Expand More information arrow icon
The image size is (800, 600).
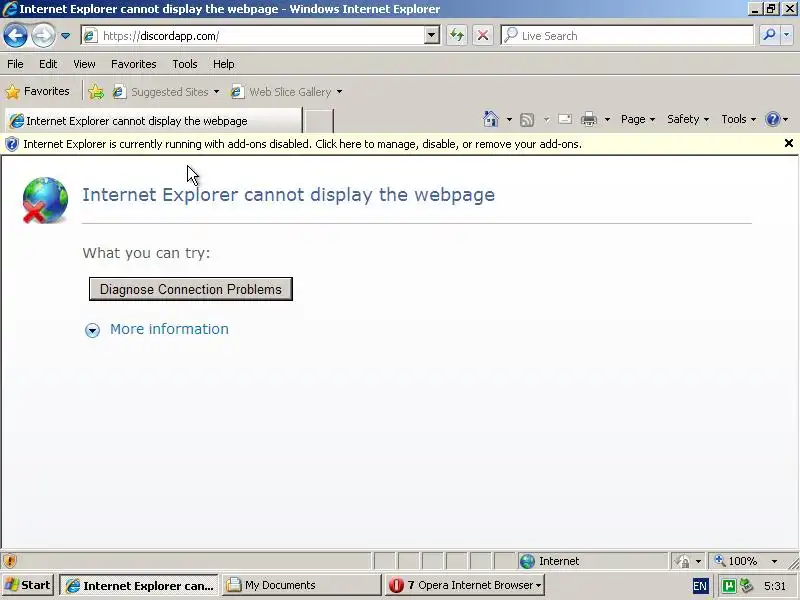coord(92,331)
